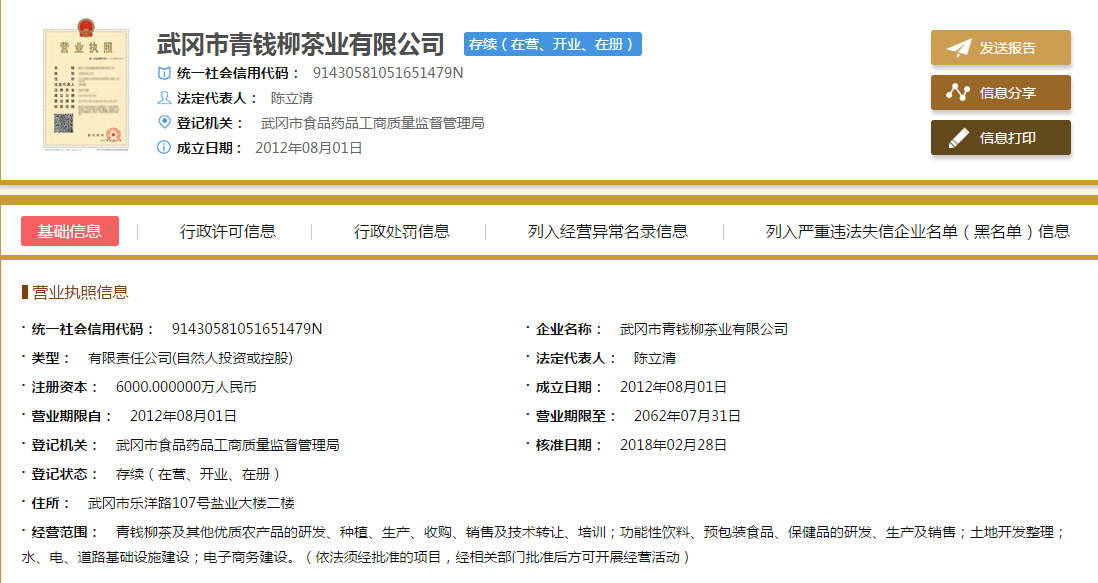Click the credit code icon beside 统一社会信用代码
The height and width of the screenshot is (583, 1098).
(x=165, y=73)
